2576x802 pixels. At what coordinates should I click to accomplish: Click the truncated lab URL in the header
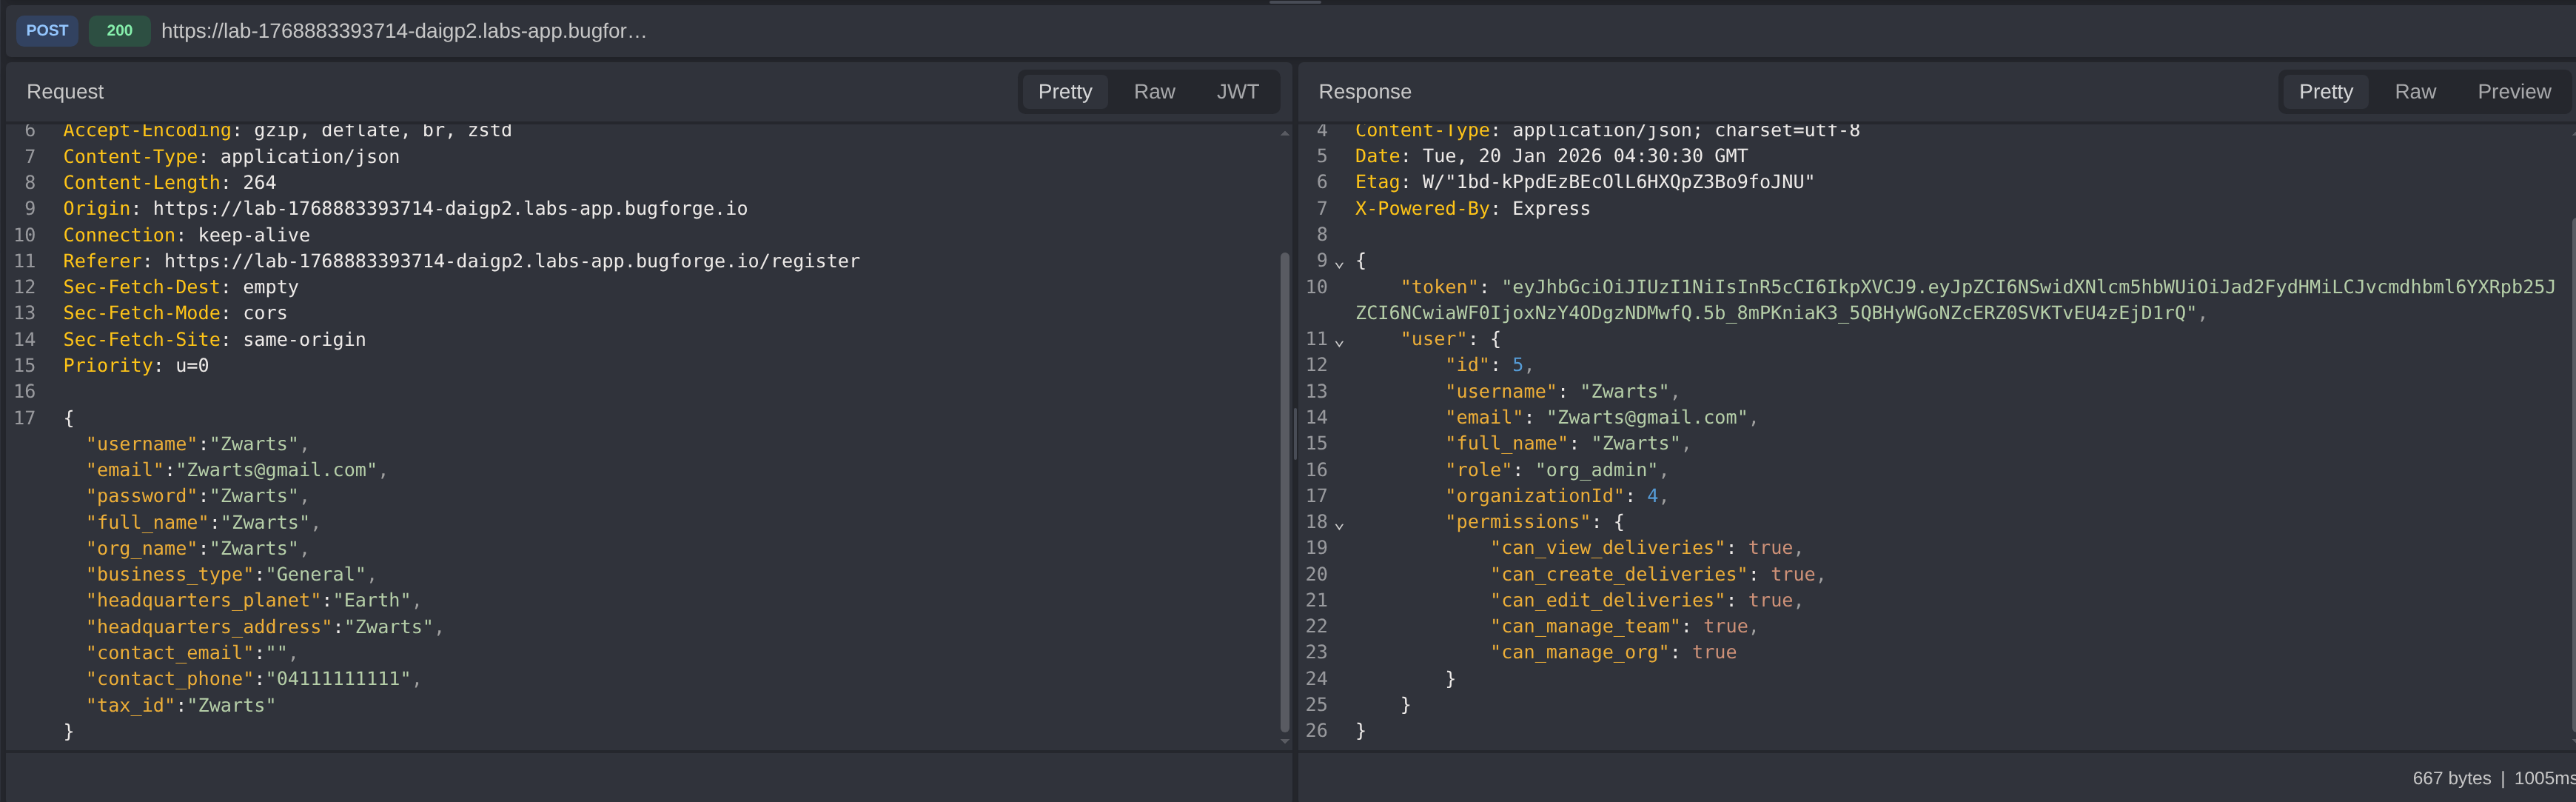404,31
